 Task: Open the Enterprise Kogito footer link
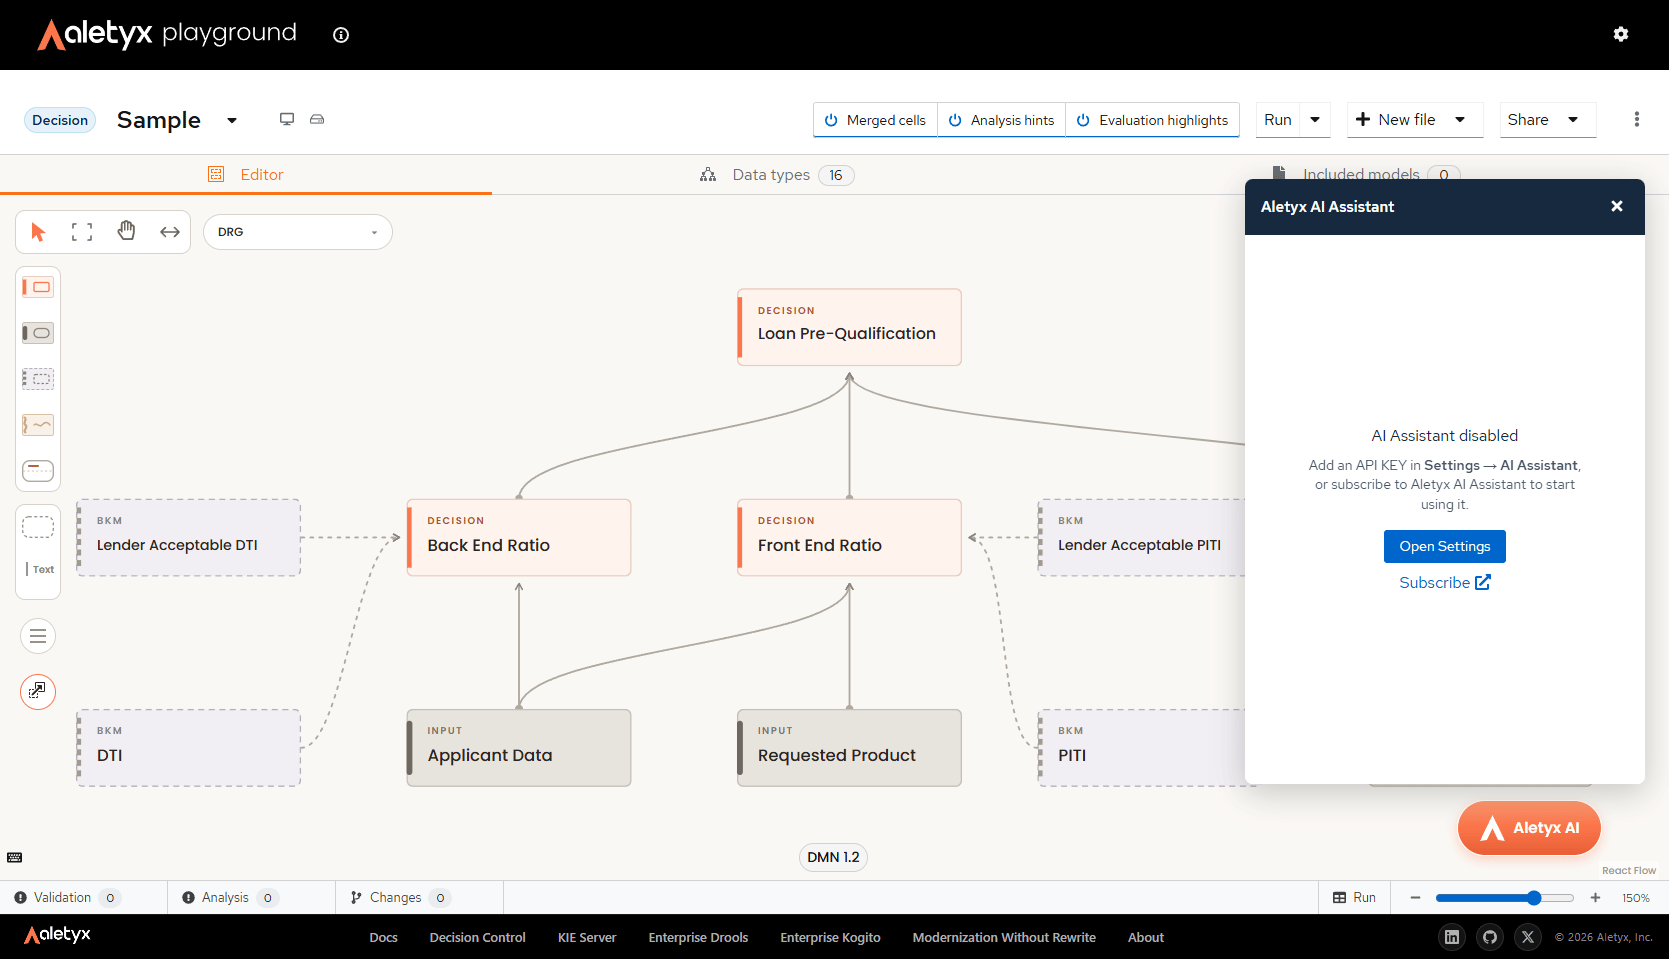[x=830, y=937]
